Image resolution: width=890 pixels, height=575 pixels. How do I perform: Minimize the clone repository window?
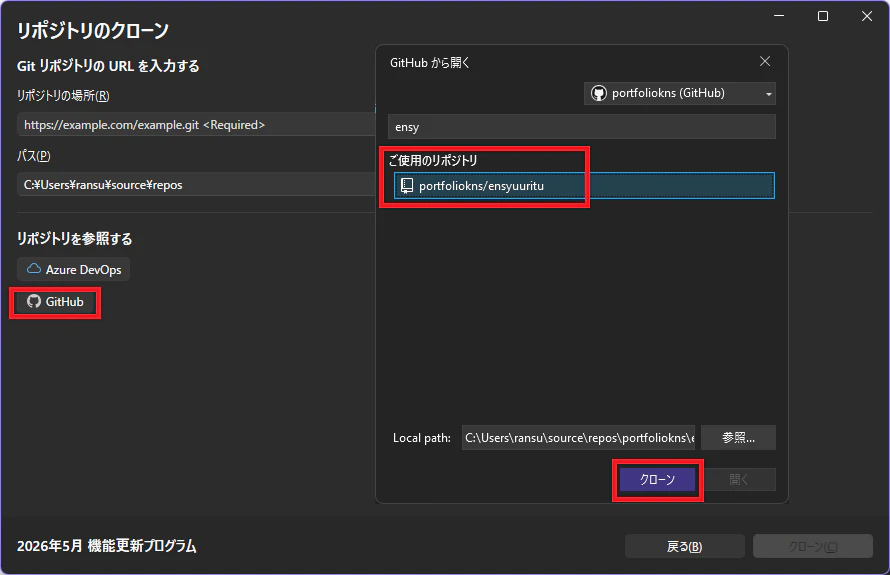[x=779, y=16]
